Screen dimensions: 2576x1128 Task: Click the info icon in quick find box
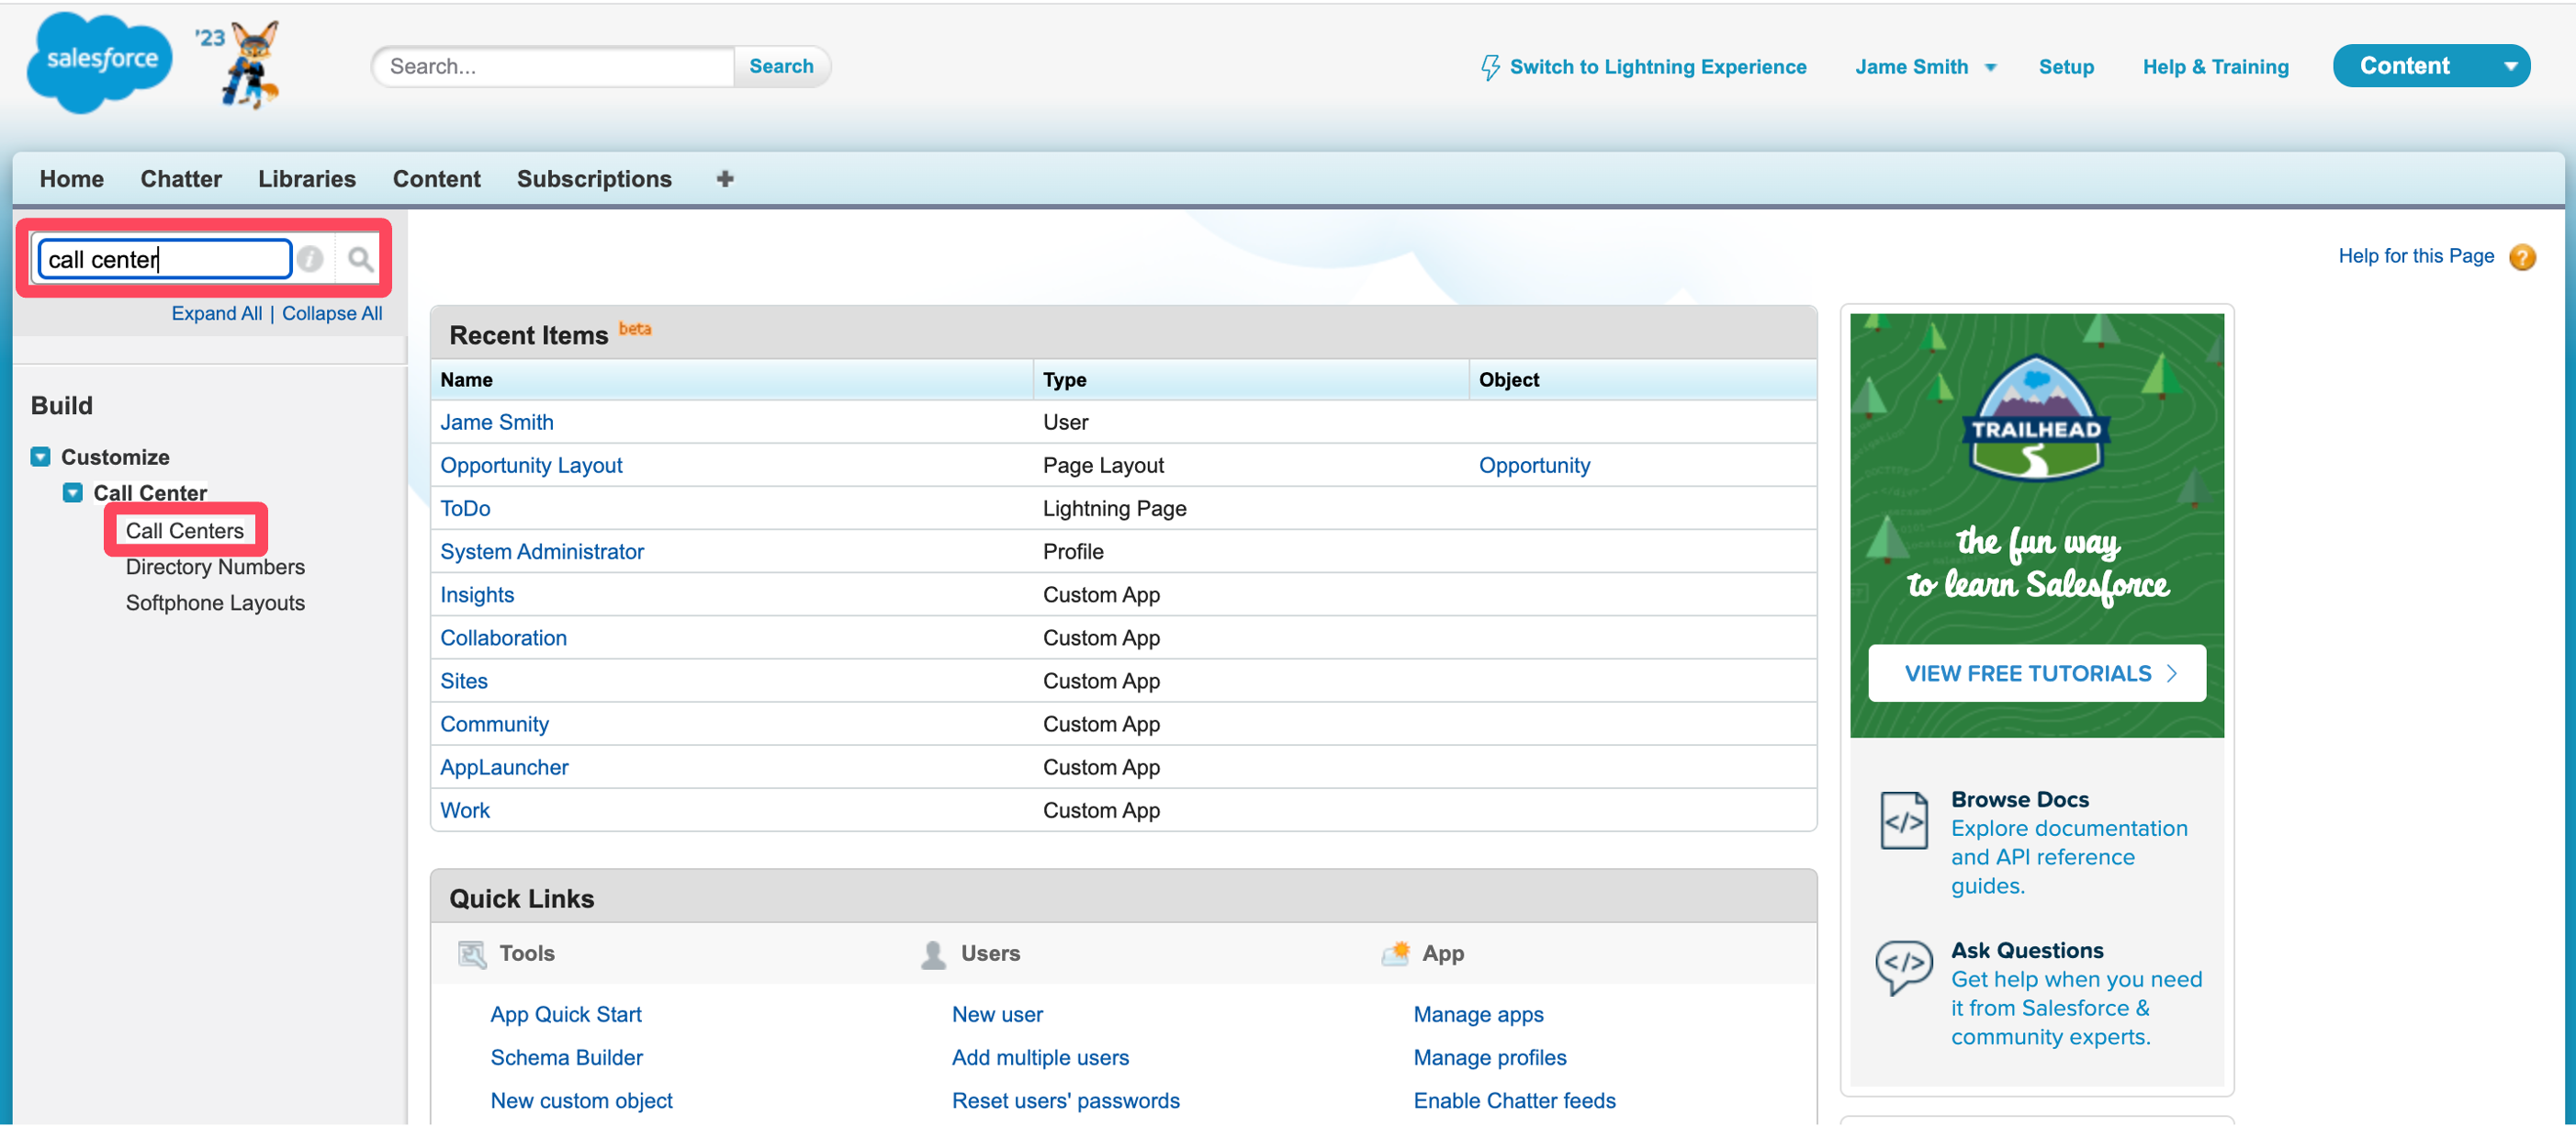pyautogui.click(x=310, y=260)
